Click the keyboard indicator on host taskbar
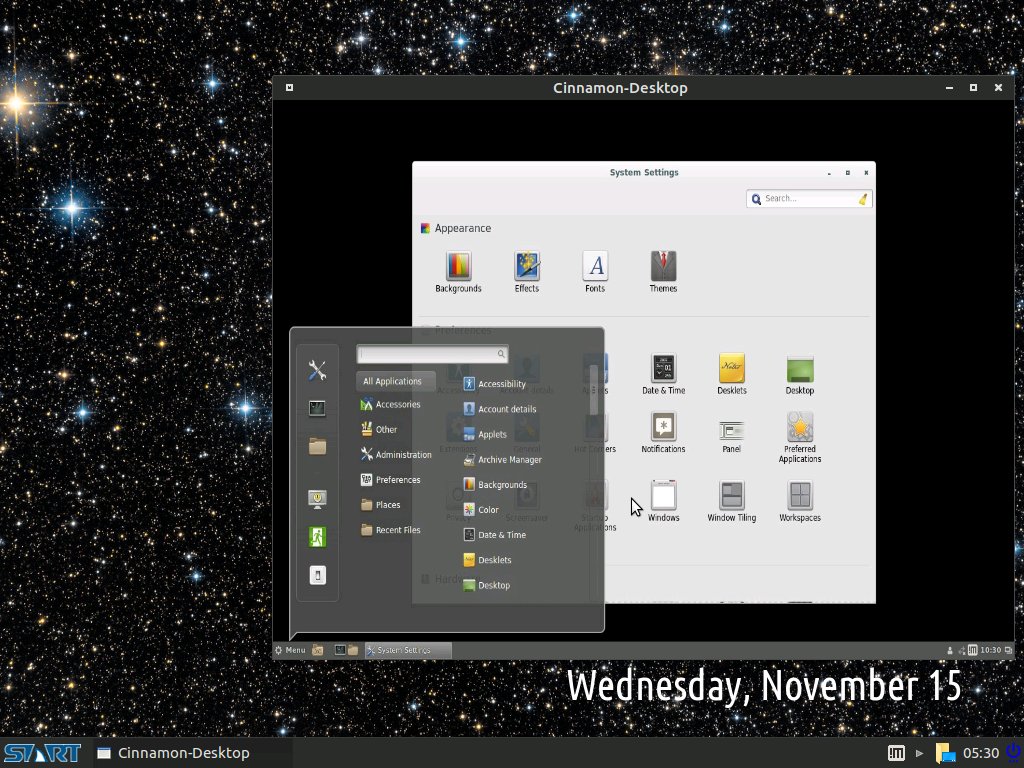This screenshot has width=1024, height=768. point(896,753)
